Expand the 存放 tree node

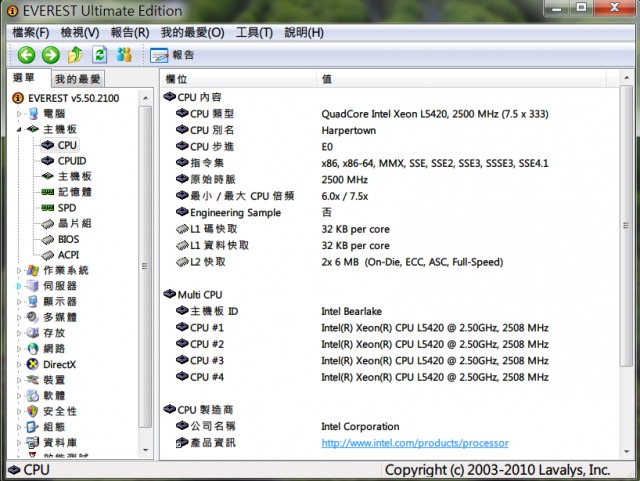coord(19,333)
